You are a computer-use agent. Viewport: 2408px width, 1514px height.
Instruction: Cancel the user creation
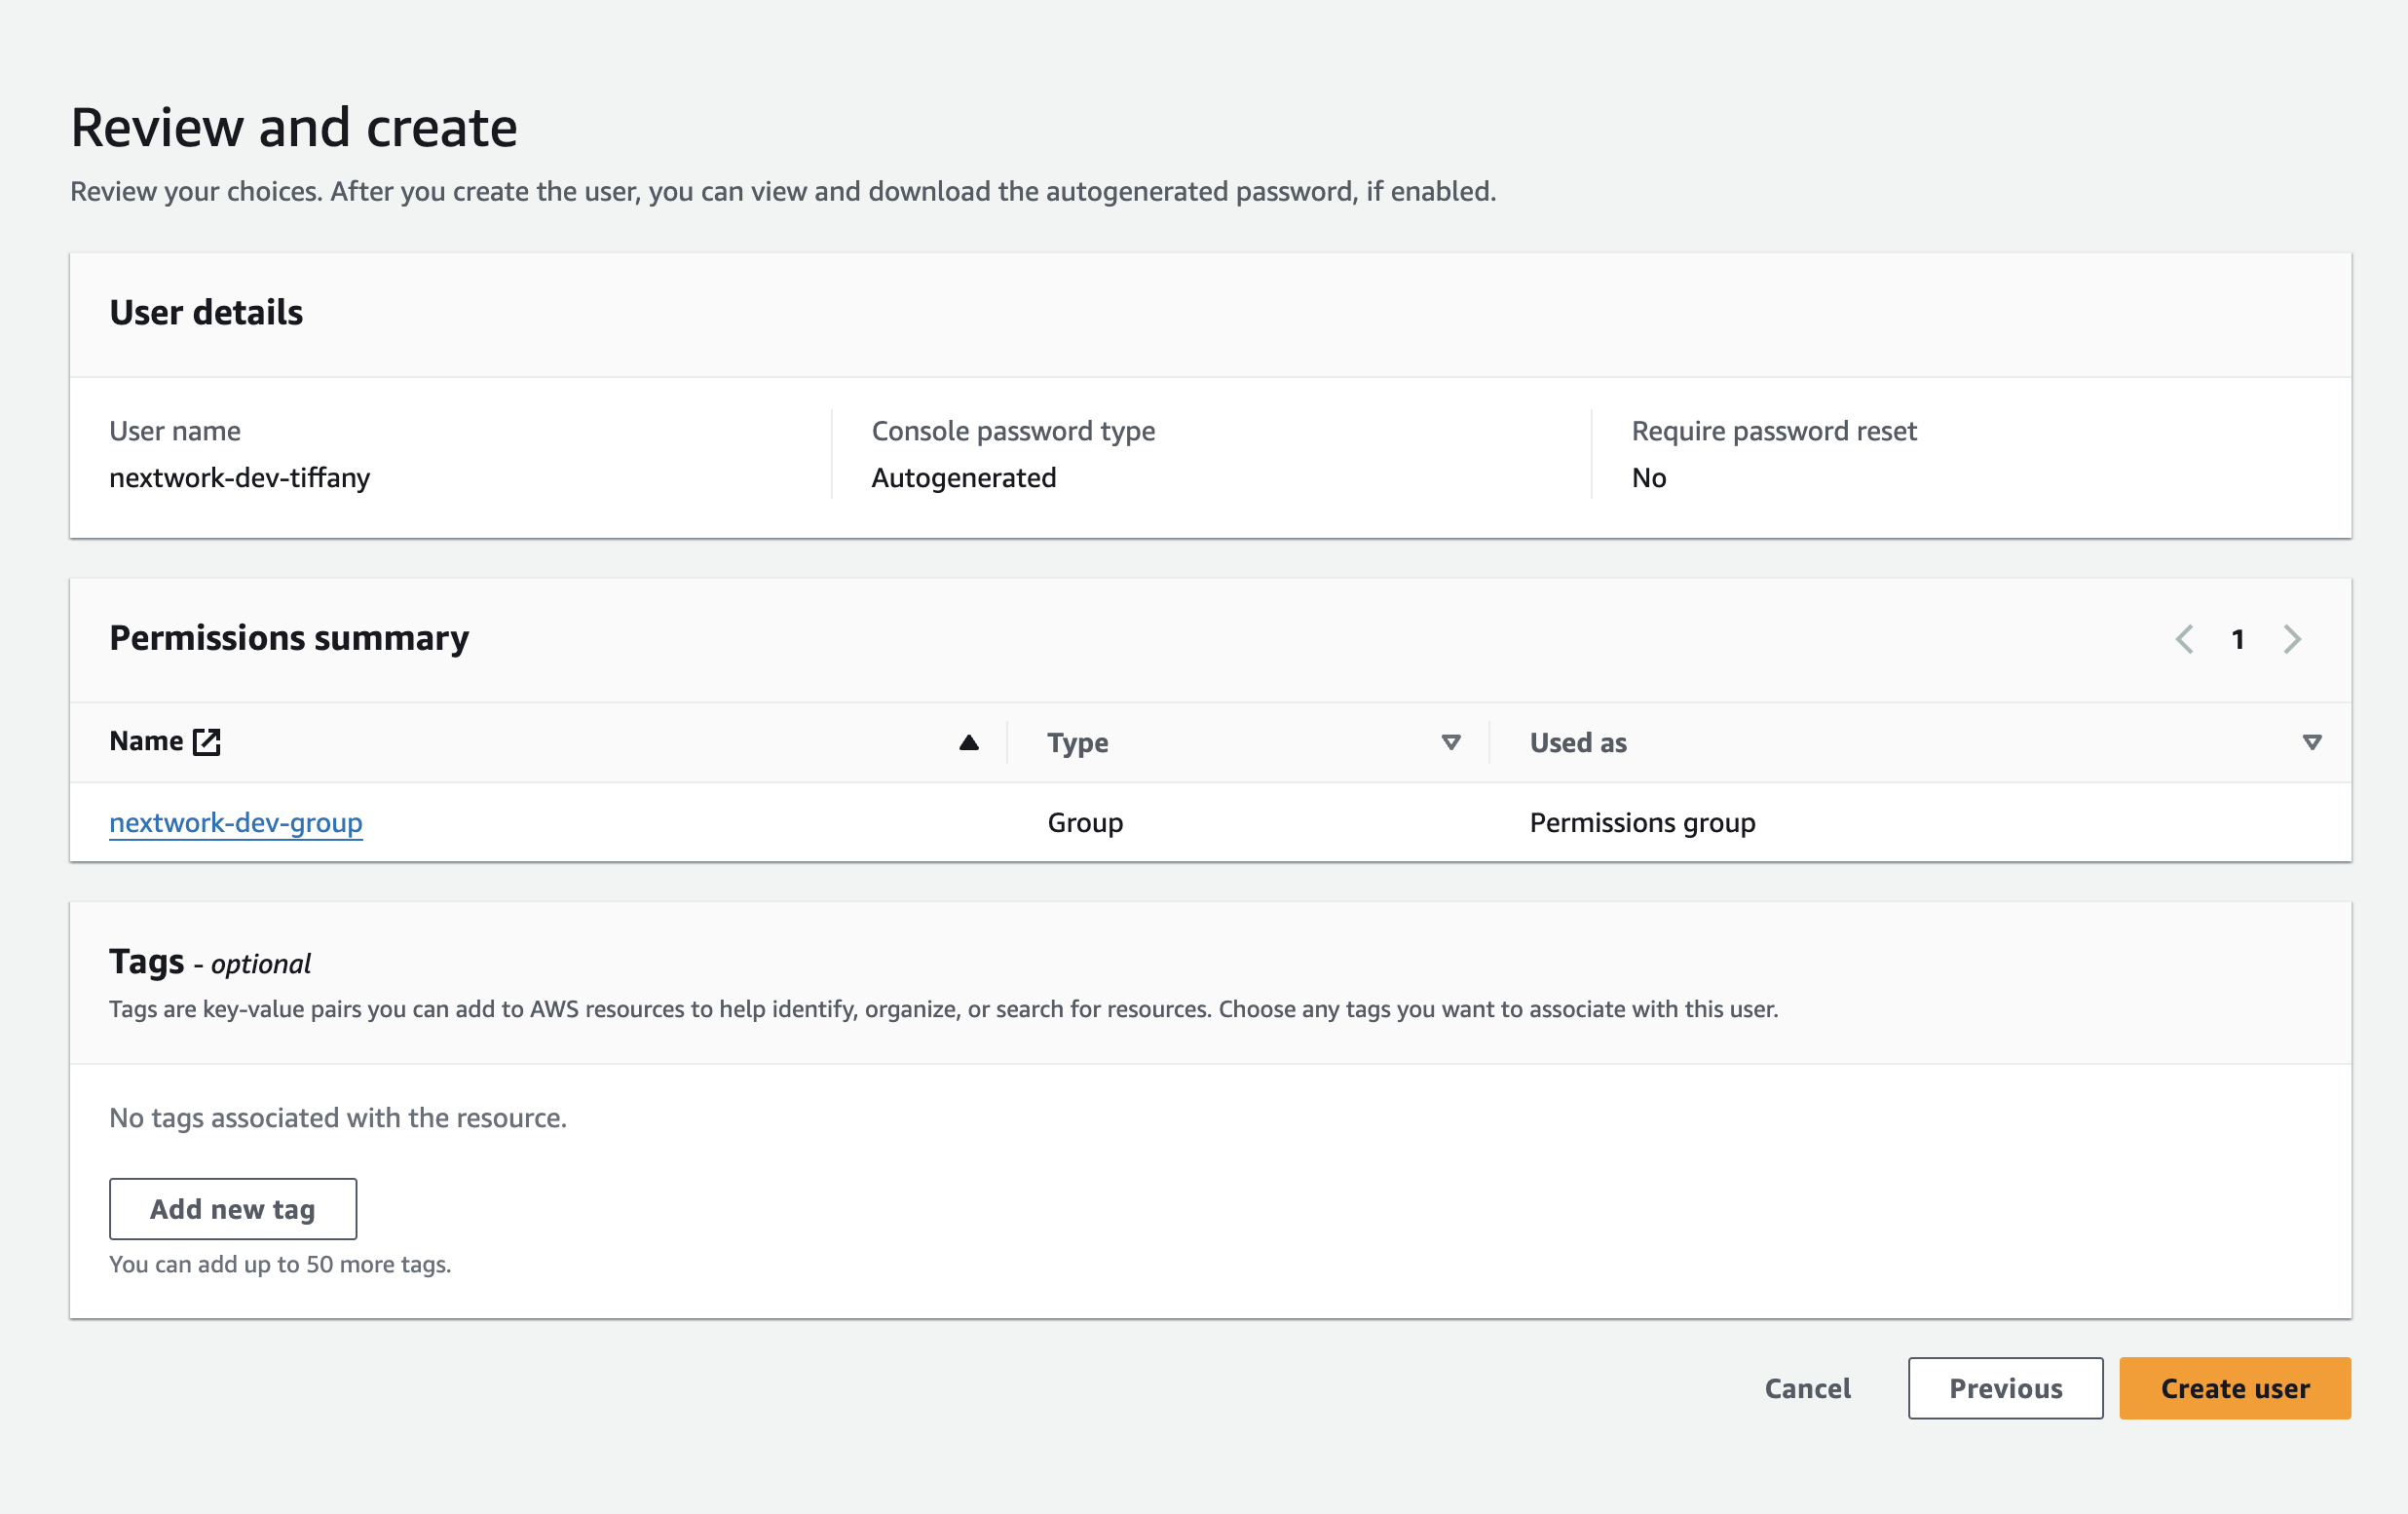point(1807,1388)
